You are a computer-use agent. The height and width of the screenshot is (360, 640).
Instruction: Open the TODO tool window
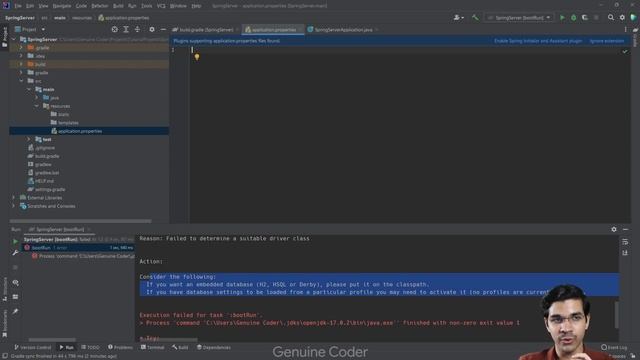(x=90, y=347)
